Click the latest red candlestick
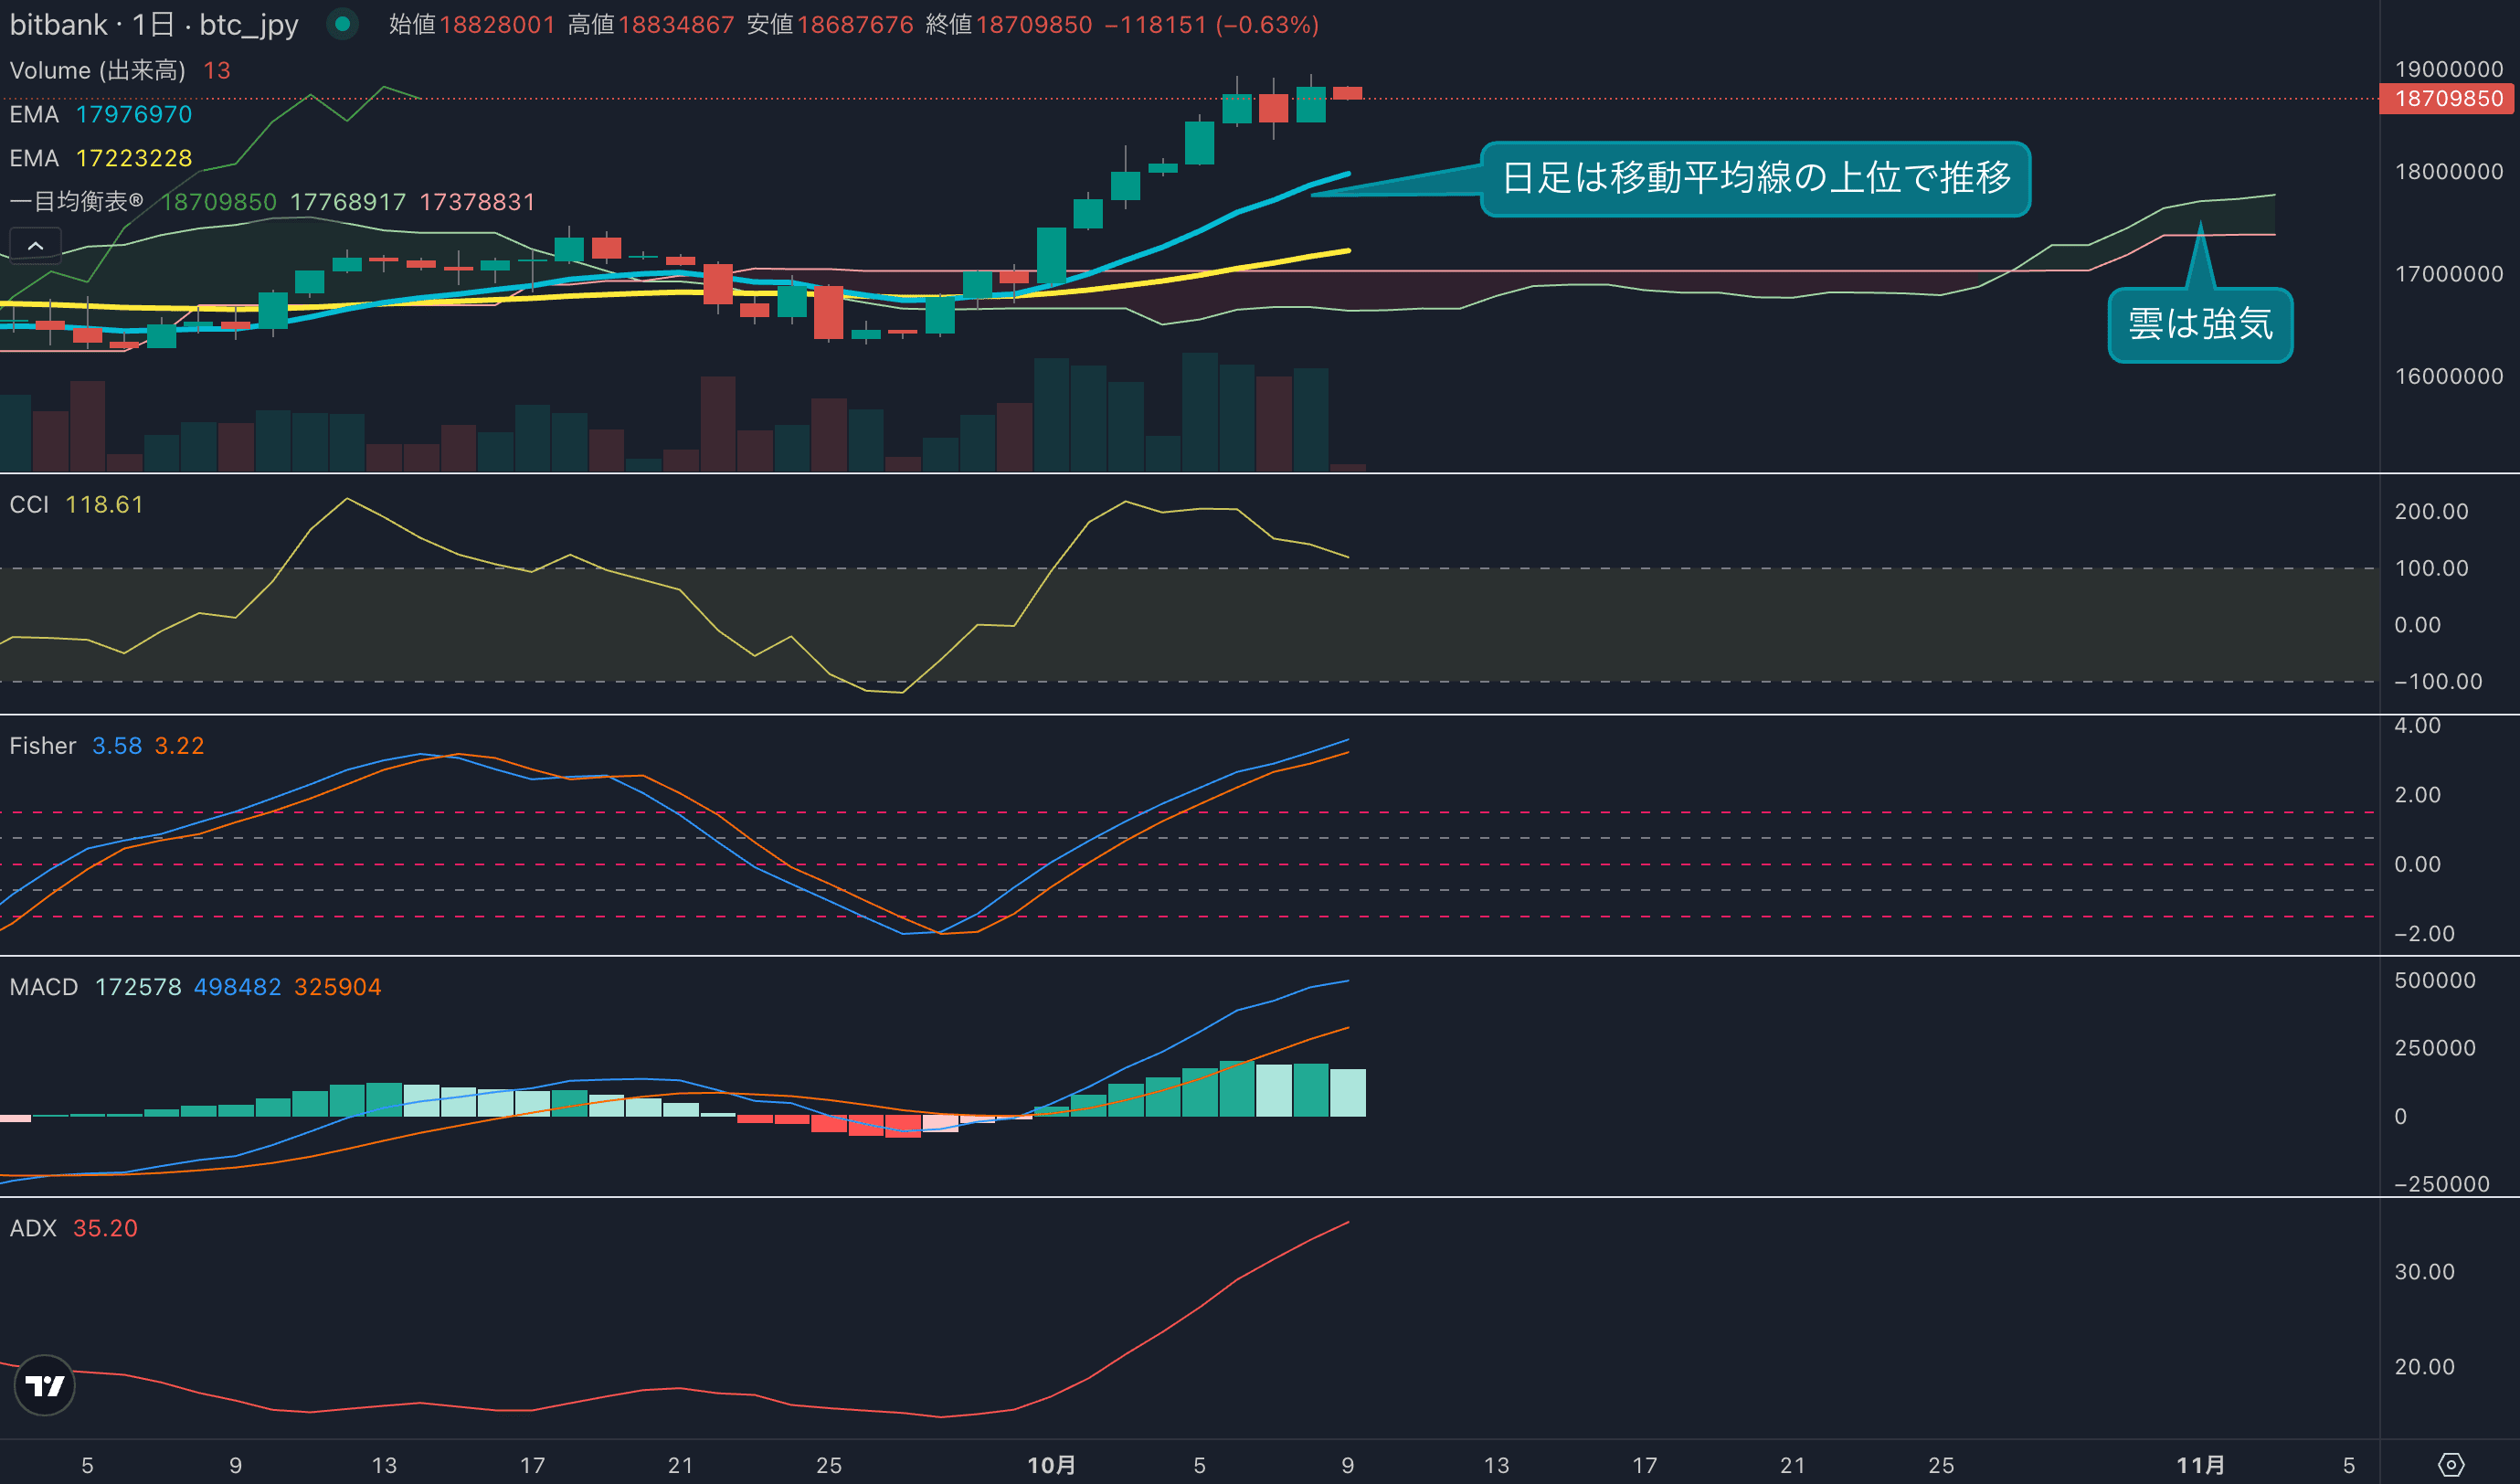 (x=1347, y=93)
